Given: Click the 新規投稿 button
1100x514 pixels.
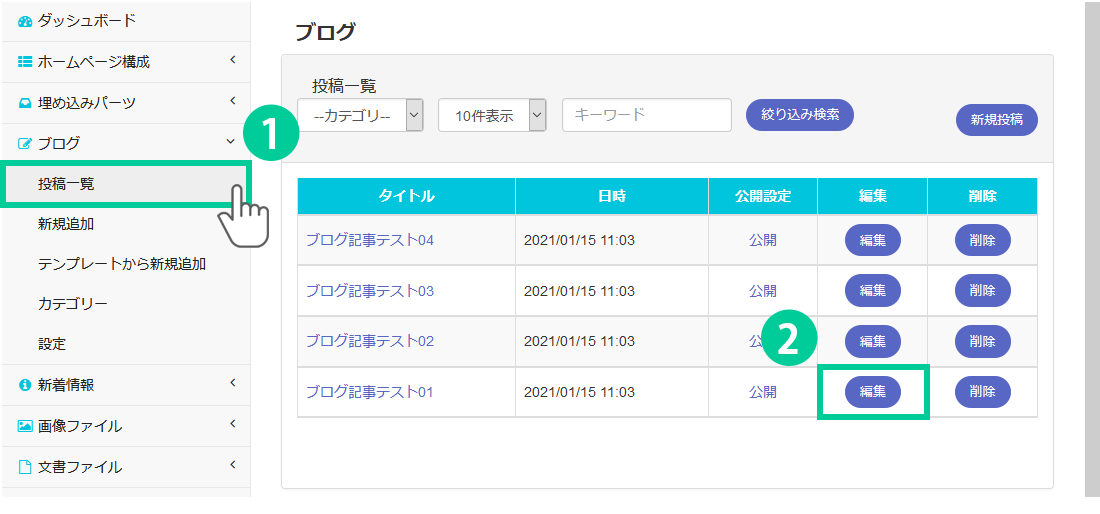Looking at the screenshot, I should tap(996, 119).
